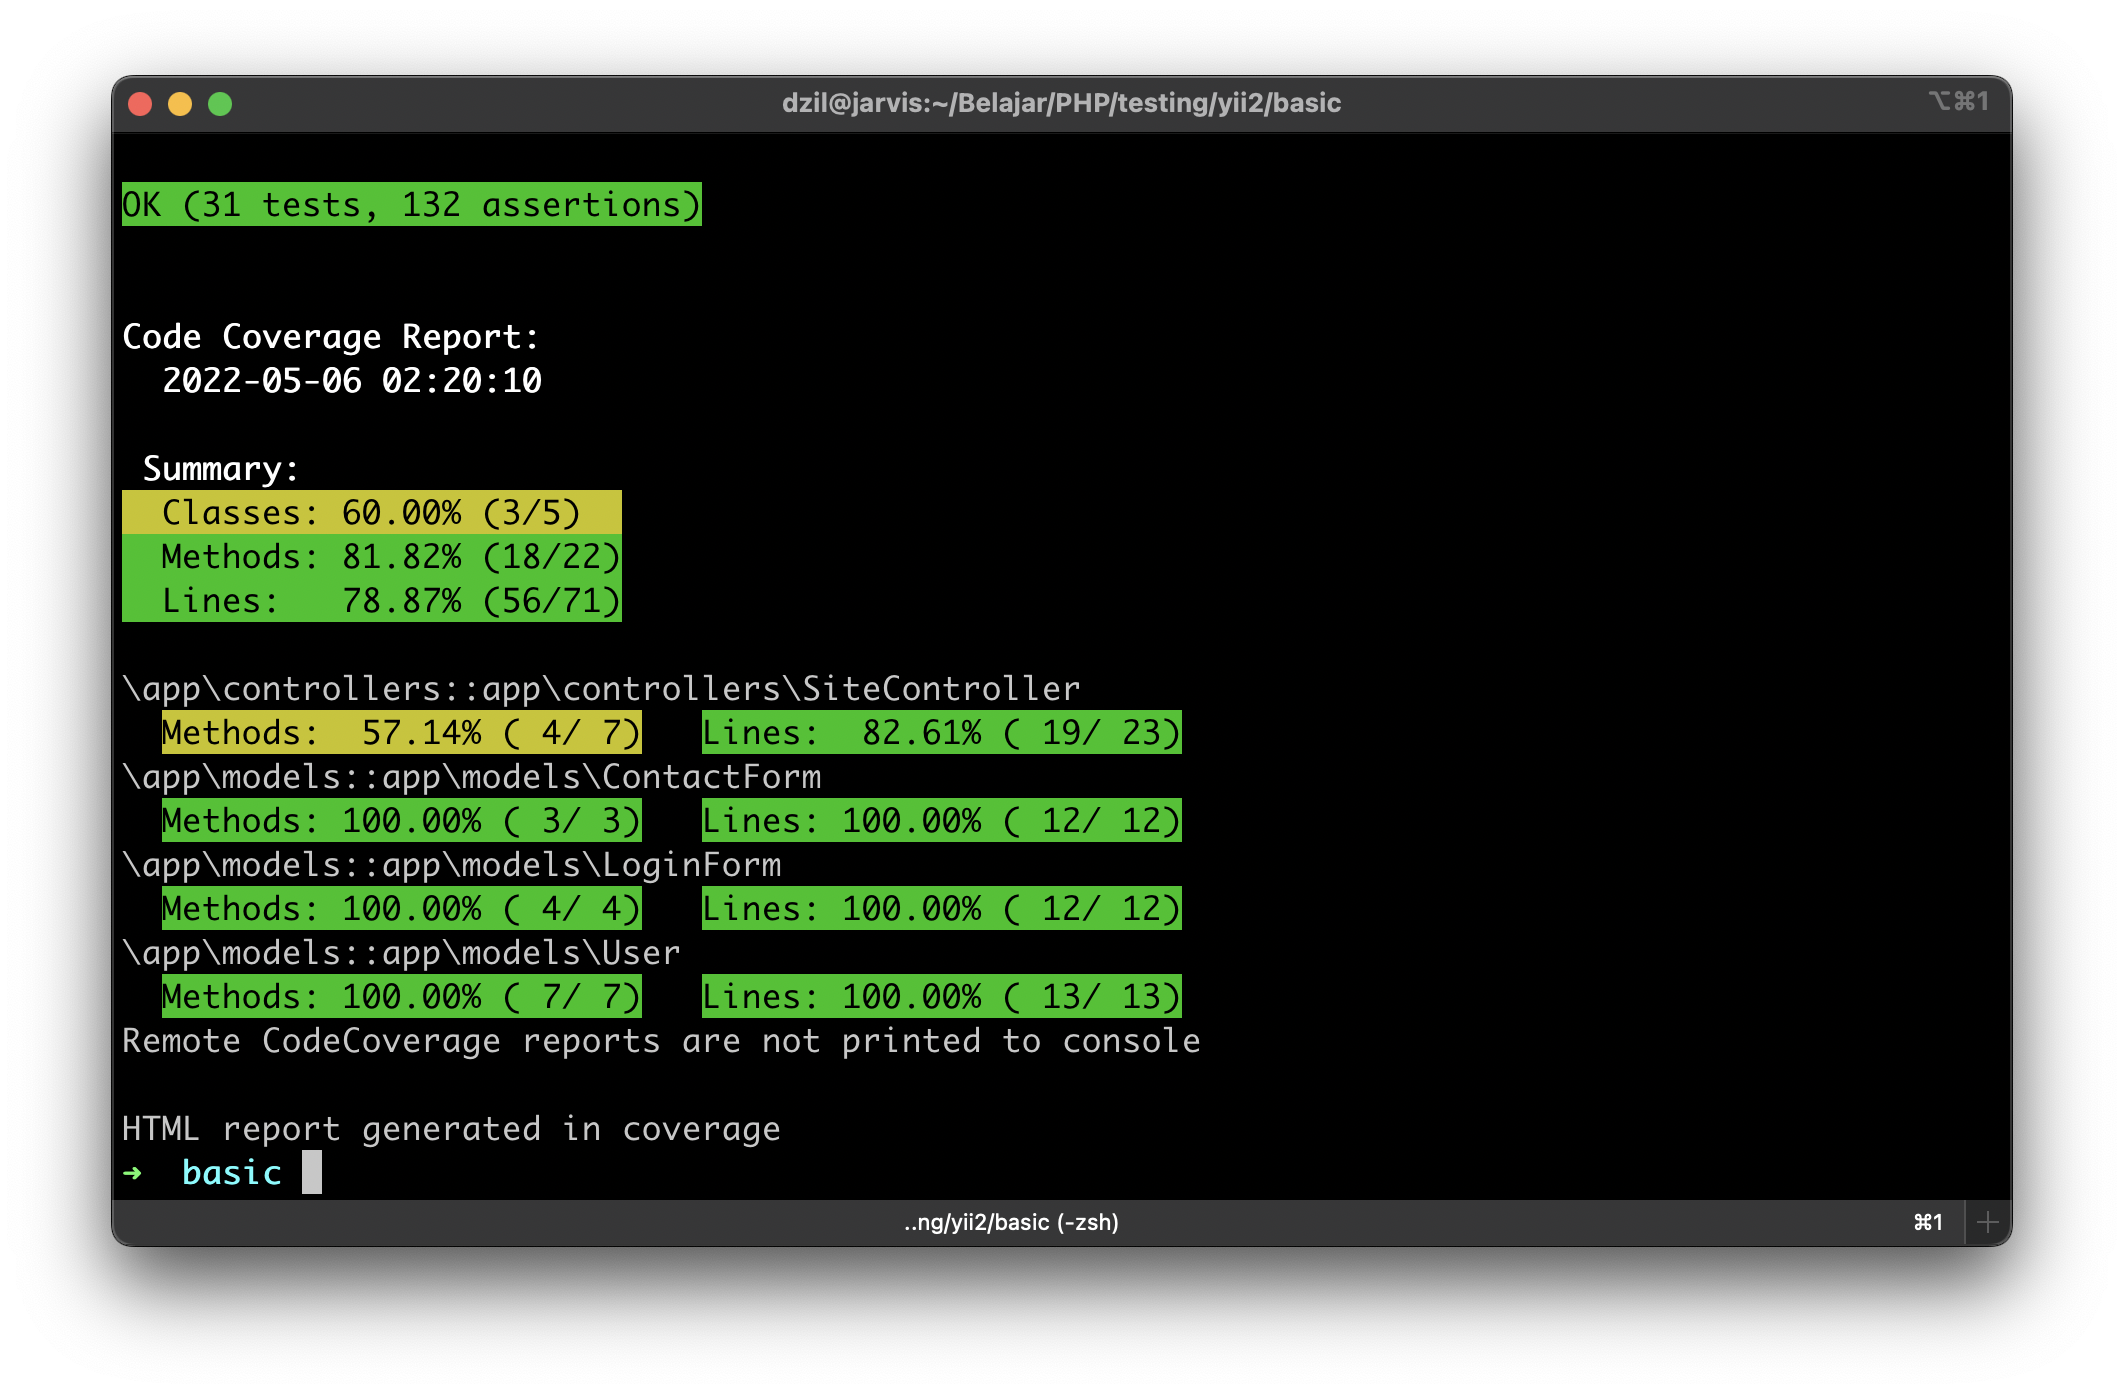2124x1394 pixels.
Task: Click the block cursor at the prompt
Action: click(x=312, y=1172)
